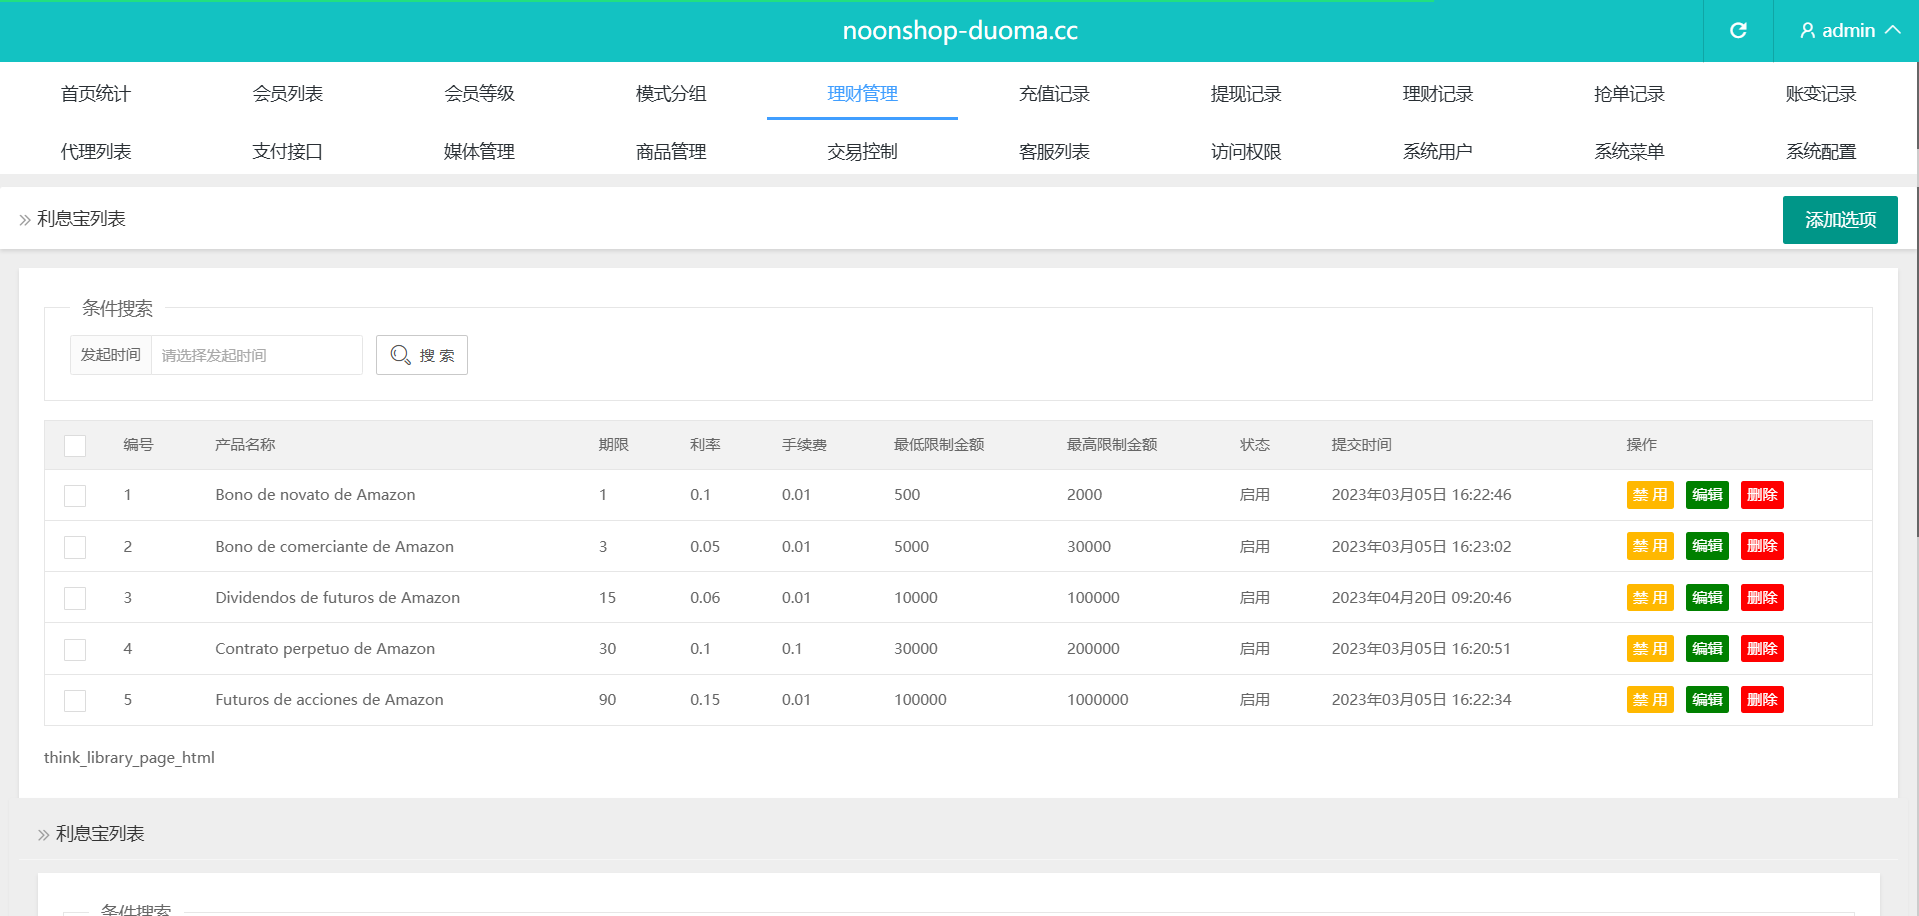This screenshot has height=916, width=1919.
Task: Edit Contrato perpetuo de Amazon entry
Action: (x=1706, y=649)
